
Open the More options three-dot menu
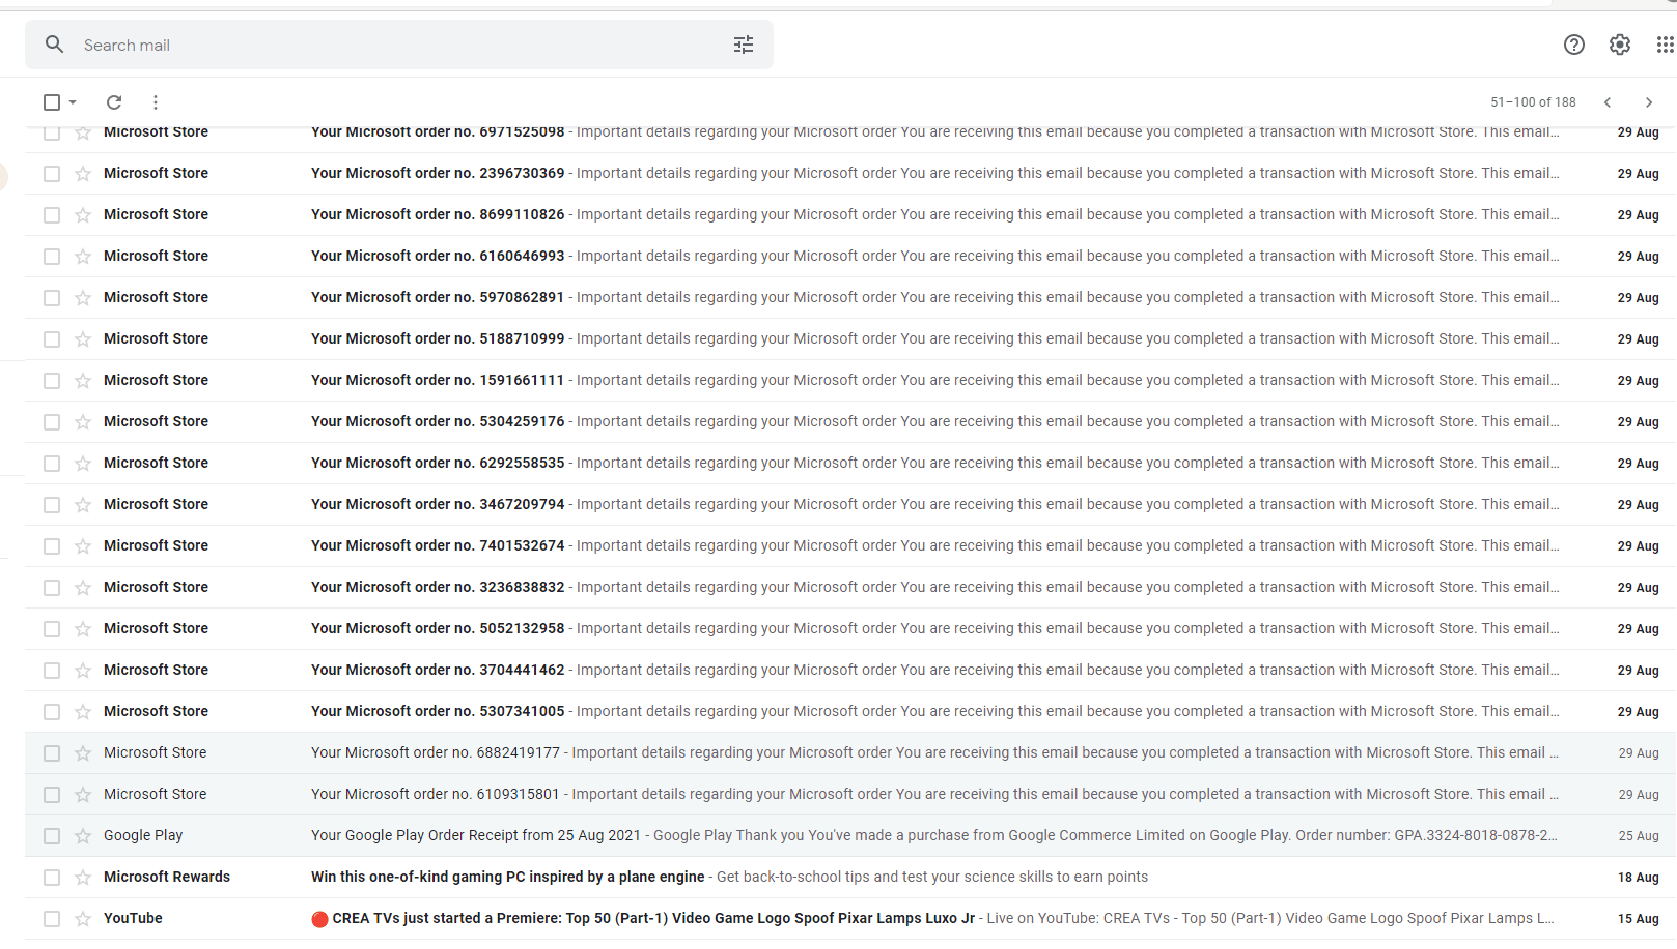pos(156,102)
